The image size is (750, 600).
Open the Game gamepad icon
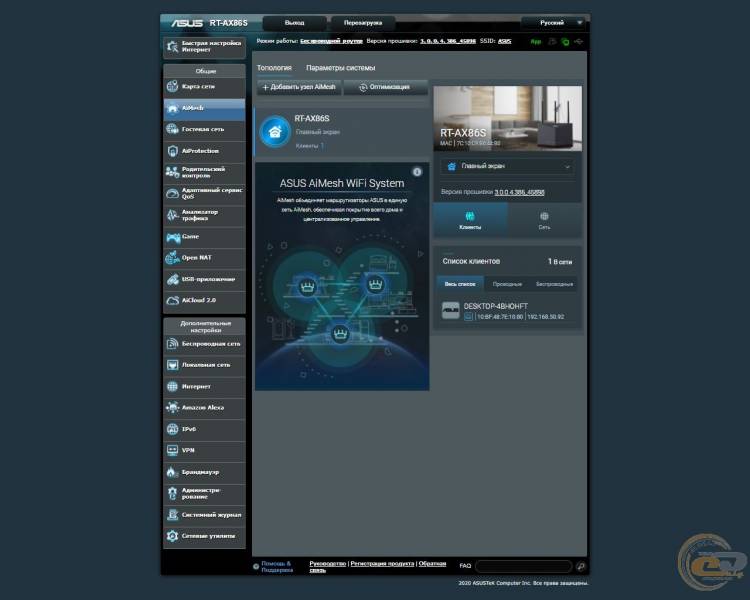point(172,236)
